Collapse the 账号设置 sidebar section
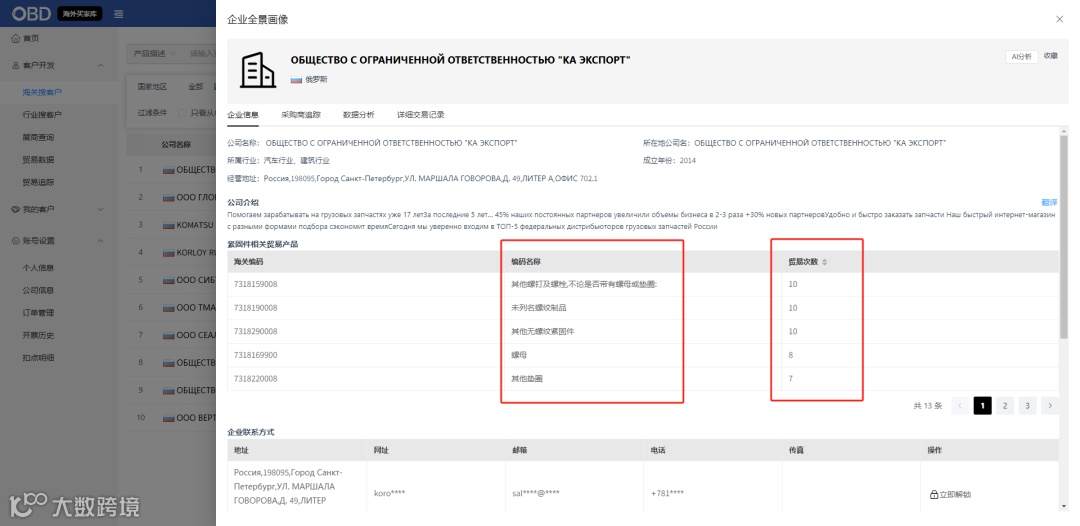1080x526 pixels. click(101, 241)
